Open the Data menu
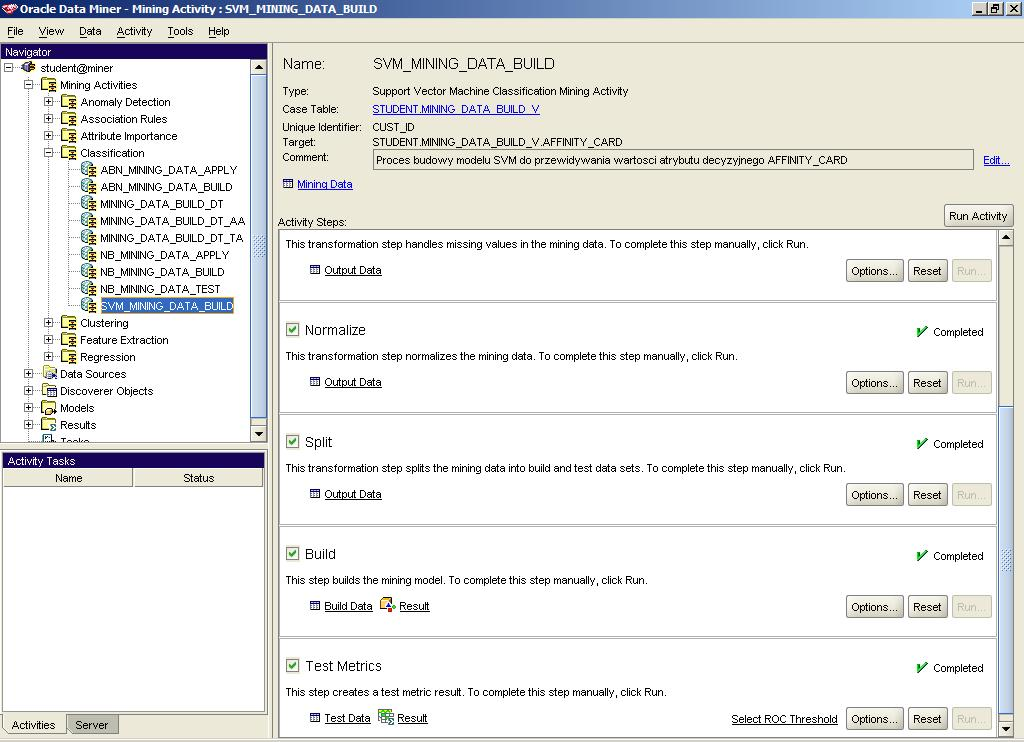 click(90, 31)
